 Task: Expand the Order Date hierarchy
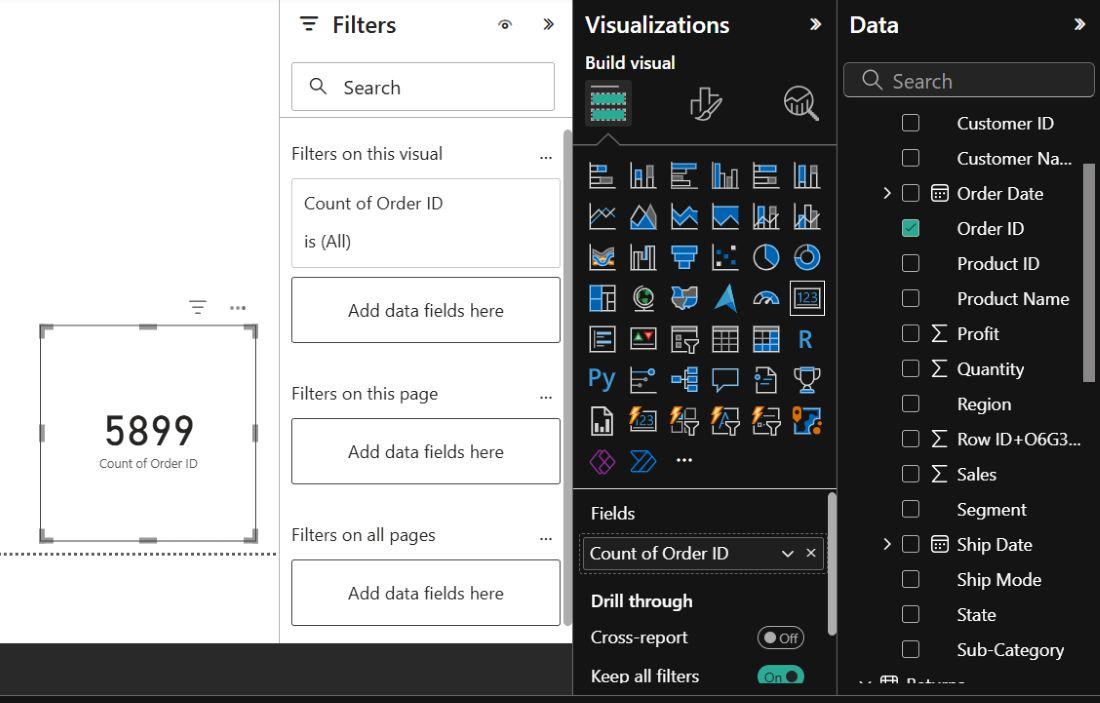887,193
